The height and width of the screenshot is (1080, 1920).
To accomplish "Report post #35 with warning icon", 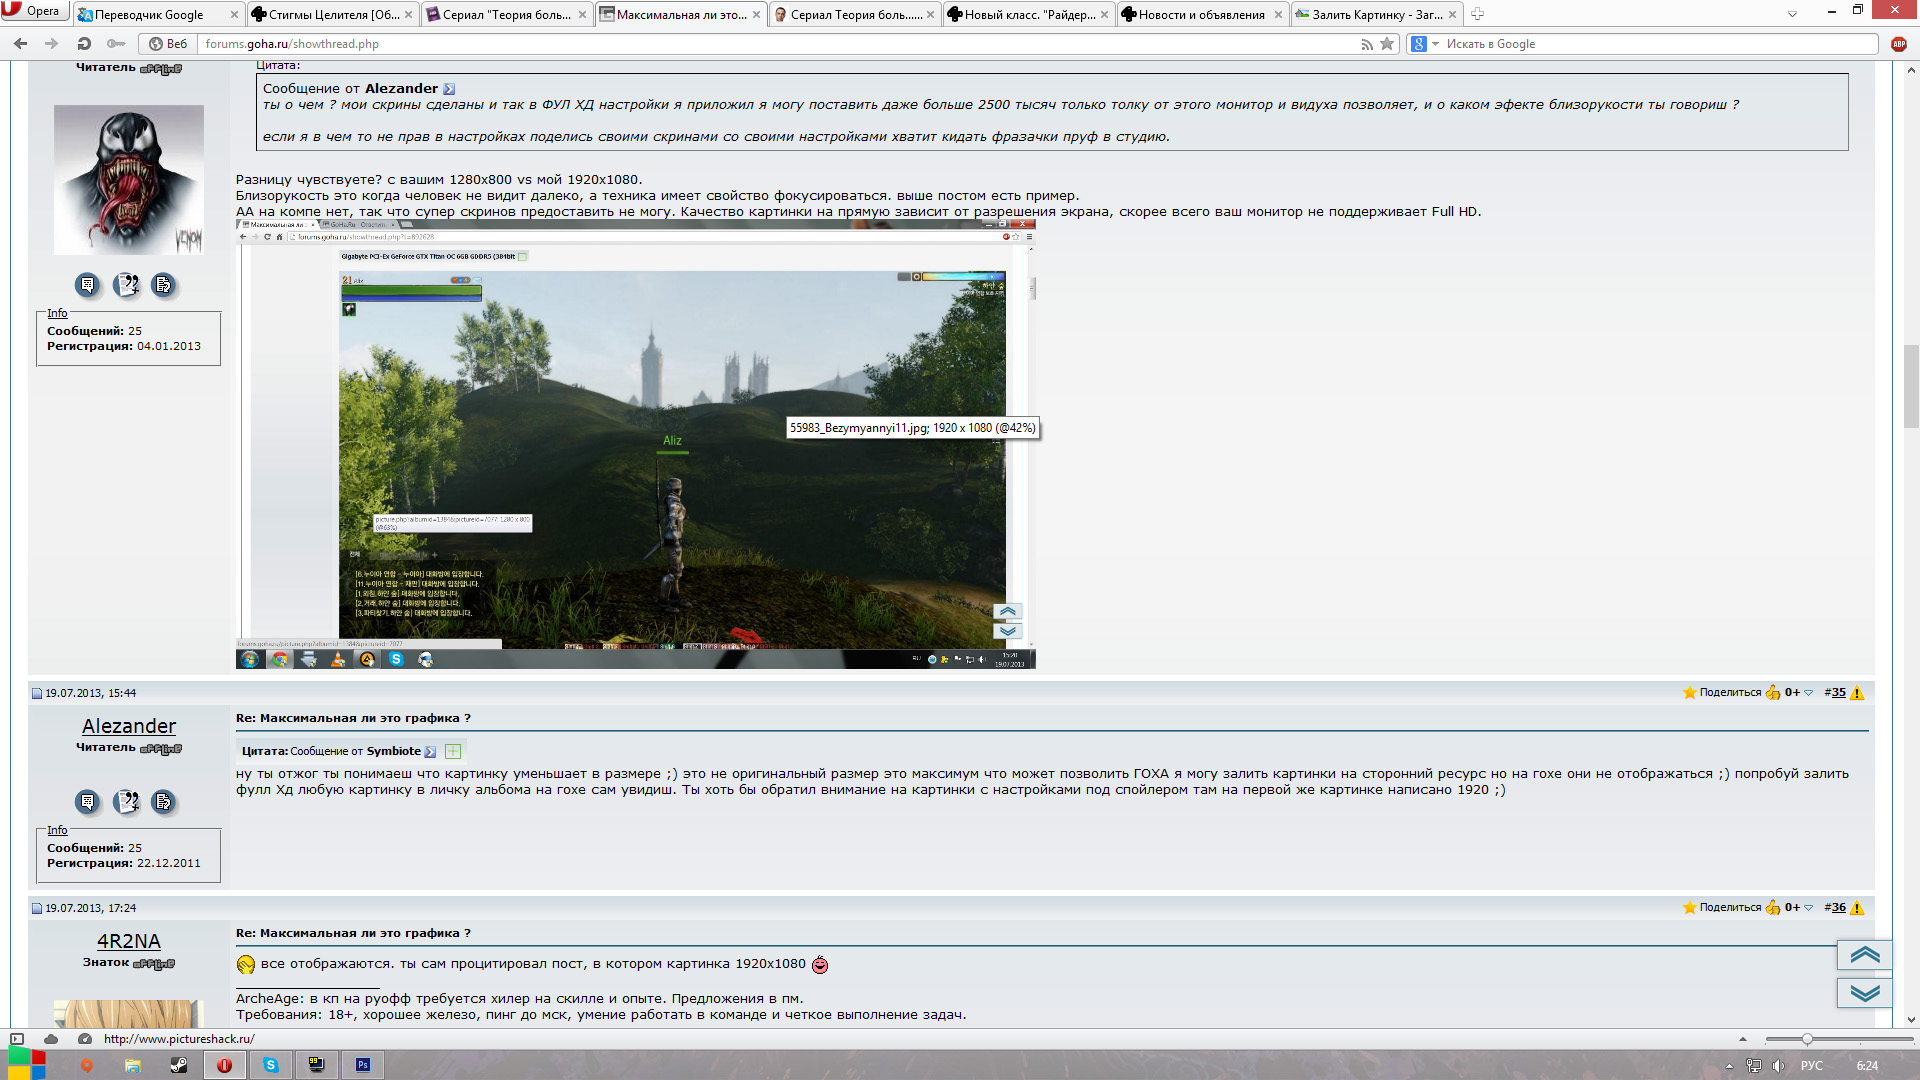I will (x=1857, y=693).
